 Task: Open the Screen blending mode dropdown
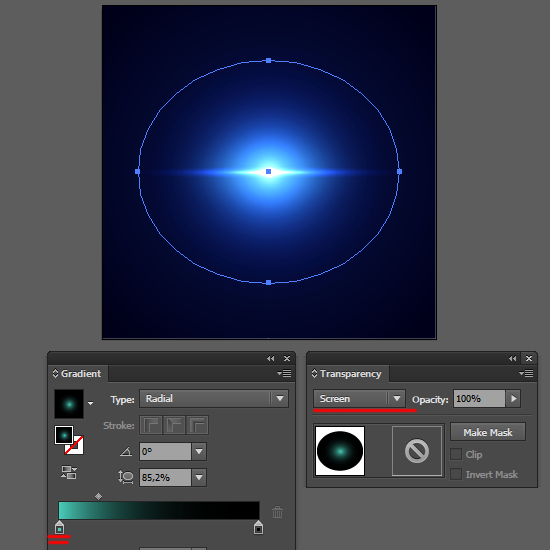pos(359,398)
